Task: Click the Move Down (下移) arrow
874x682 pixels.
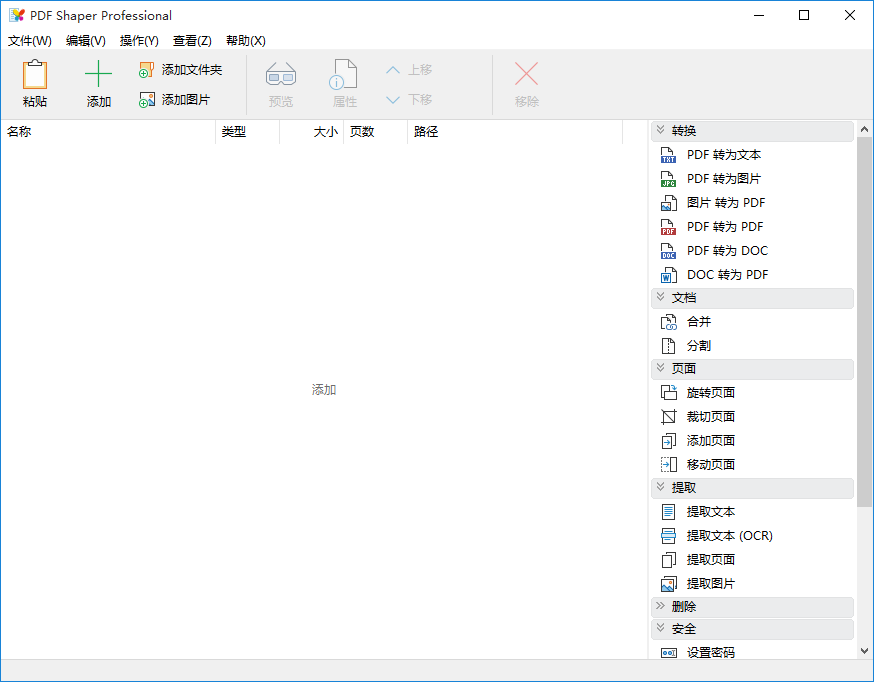Action: [393, 100]
